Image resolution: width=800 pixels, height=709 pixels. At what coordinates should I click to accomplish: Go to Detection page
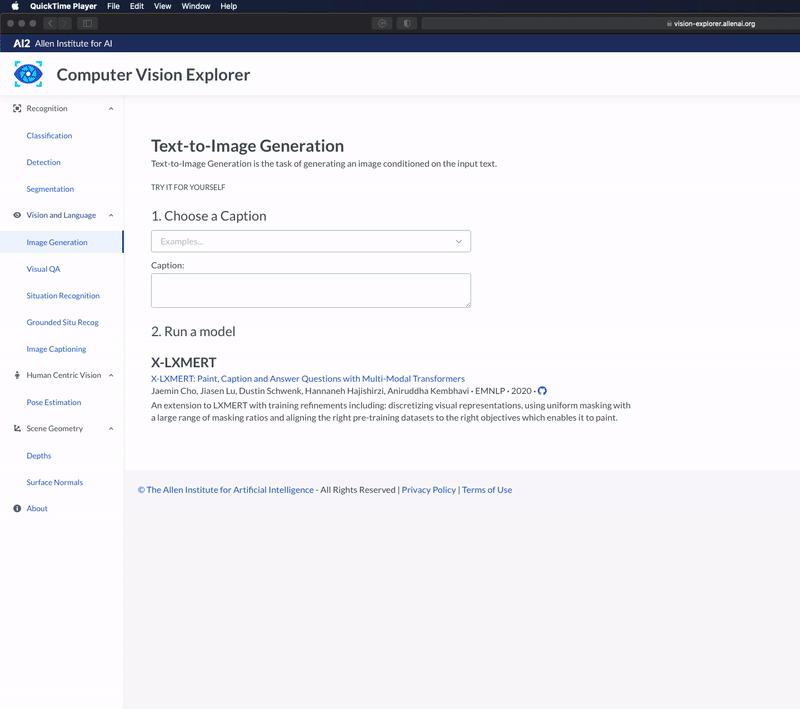(x=43, y=162)
